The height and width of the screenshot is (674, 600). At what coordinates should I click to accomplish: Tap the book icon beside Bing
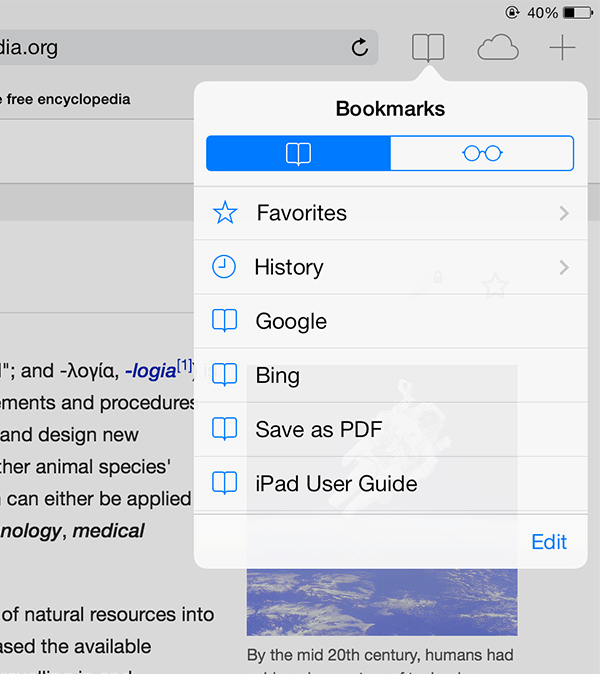click(224, 375)
